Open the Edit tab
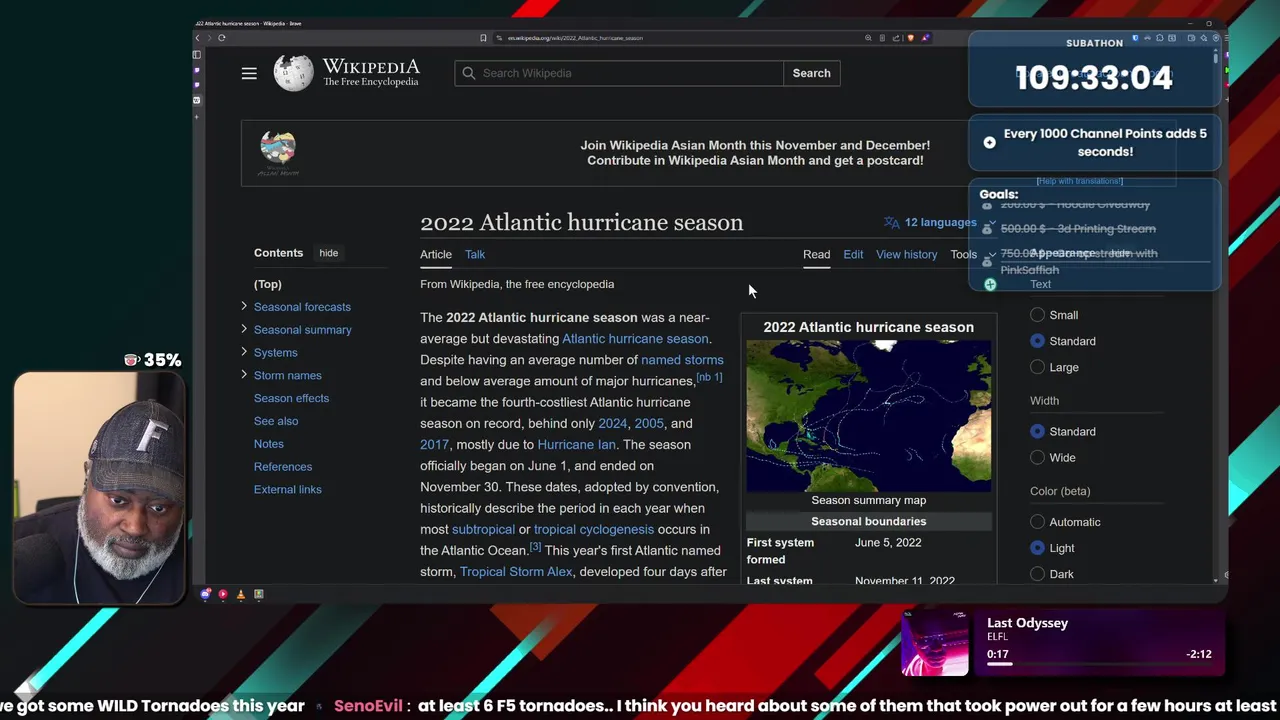1280x720 pixels. tap(853, 254)
